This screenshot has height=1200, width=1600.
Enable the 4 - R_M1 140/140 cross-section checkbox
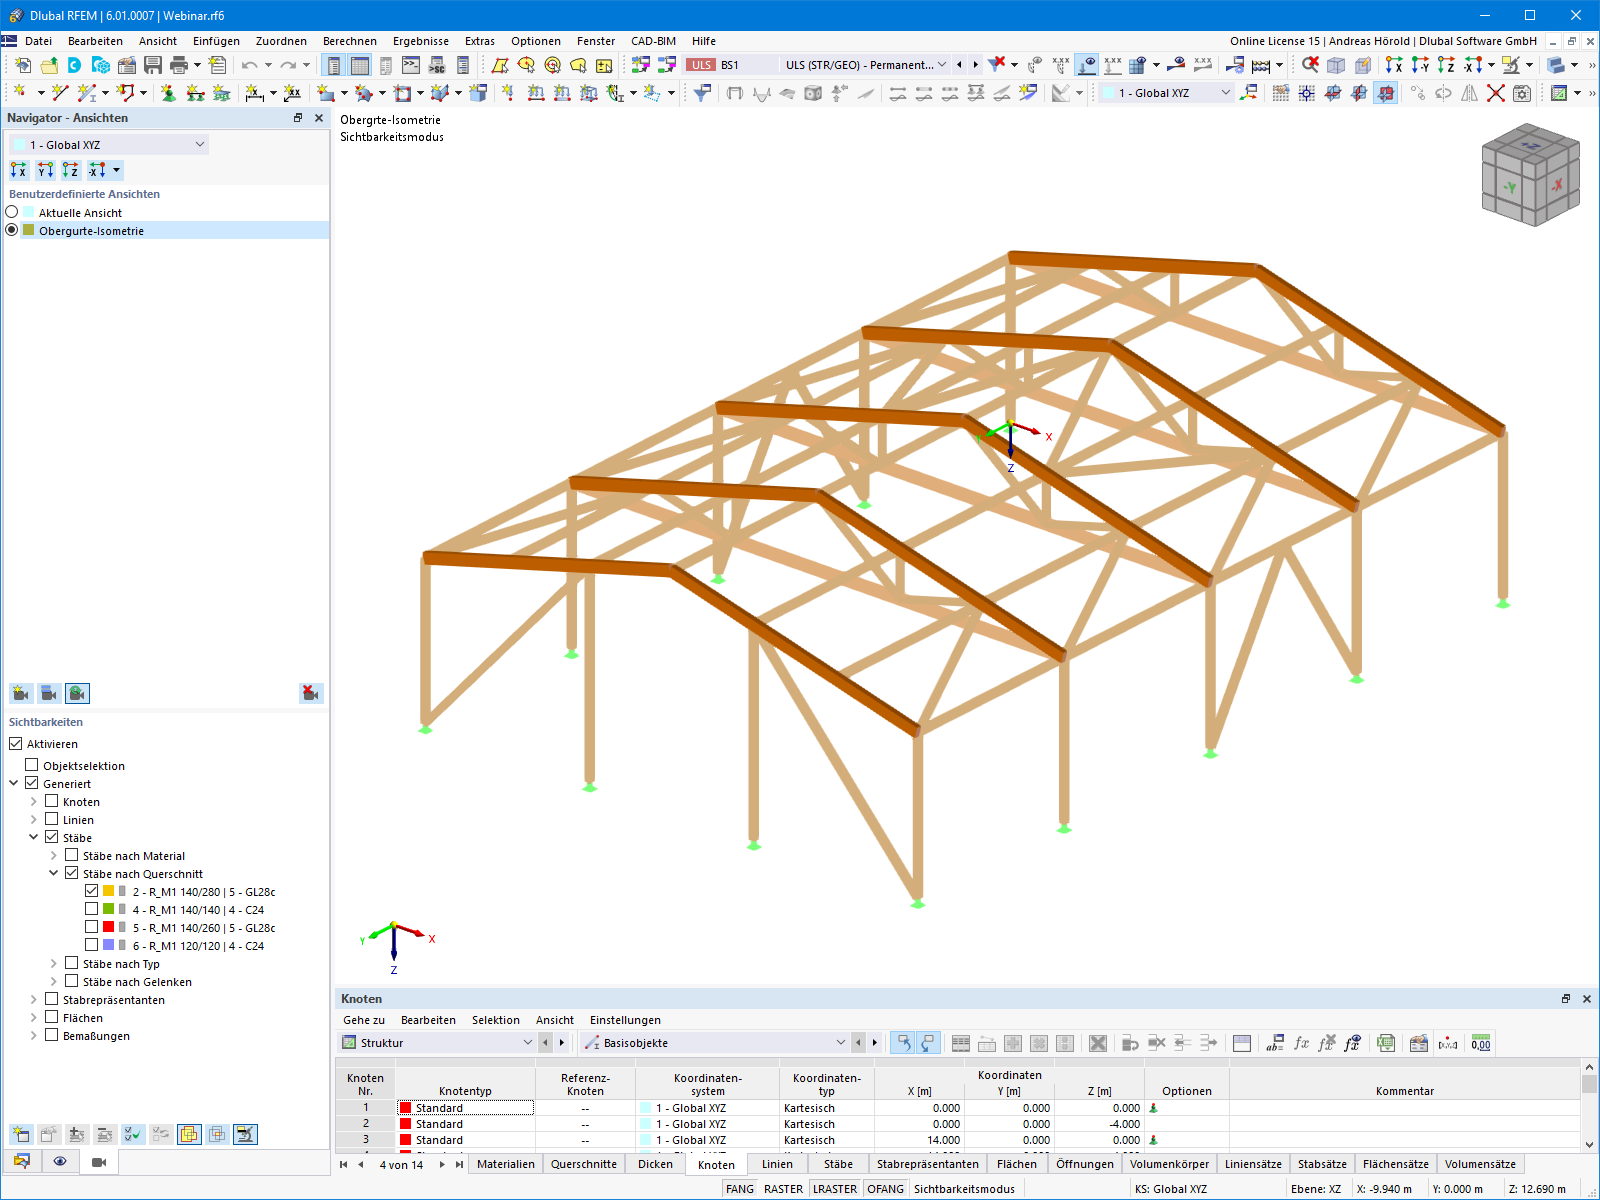point(92,909)
